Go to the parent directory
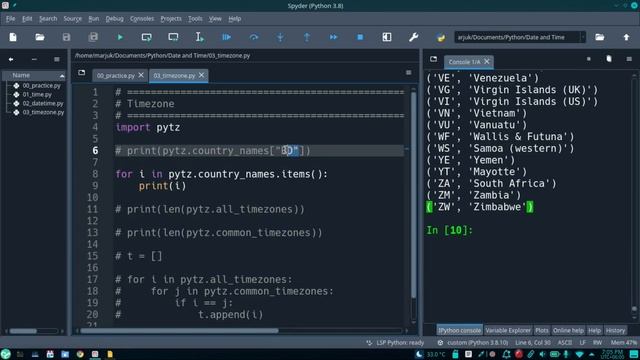The height and width of the screenshot is (360, 640). (626, 37)
